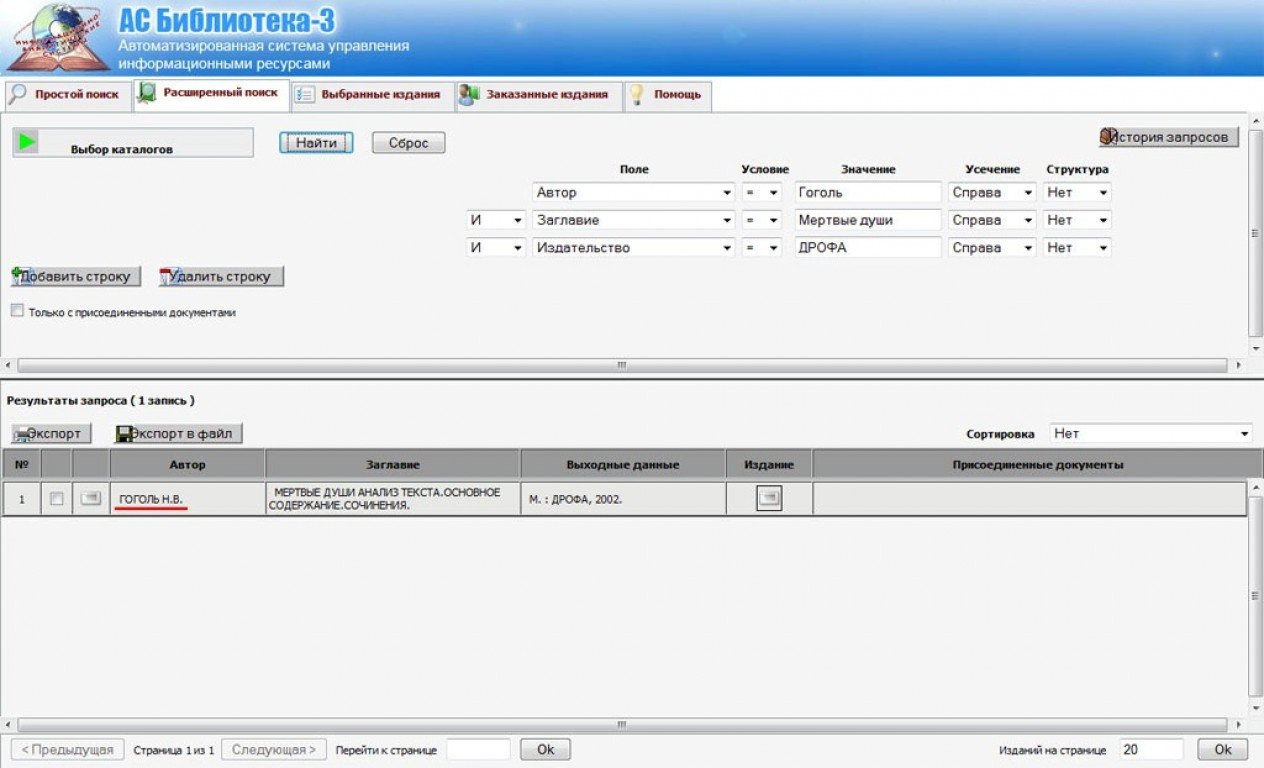Viewport: 1264px width, 768px height.
Task: Save results with Экспорт в файл
Action: tap(179, 434)
